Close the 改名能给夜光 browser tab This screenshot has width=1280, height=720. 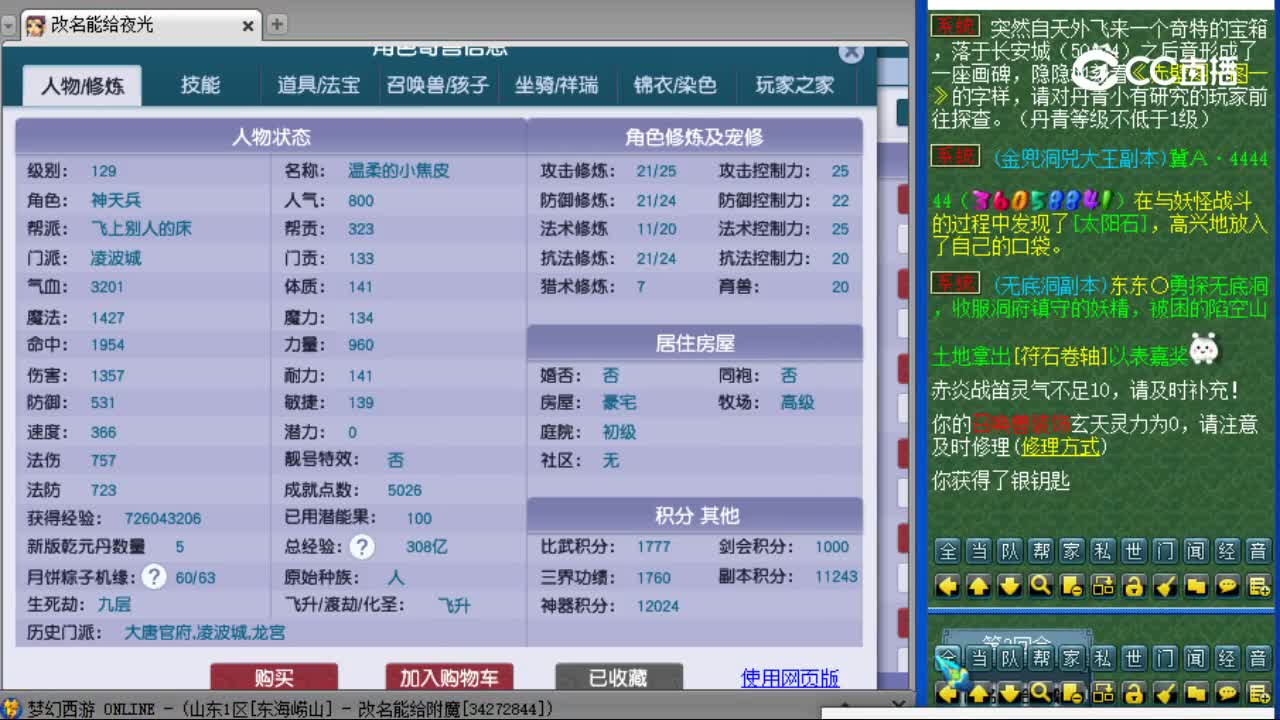coord(248,25)
